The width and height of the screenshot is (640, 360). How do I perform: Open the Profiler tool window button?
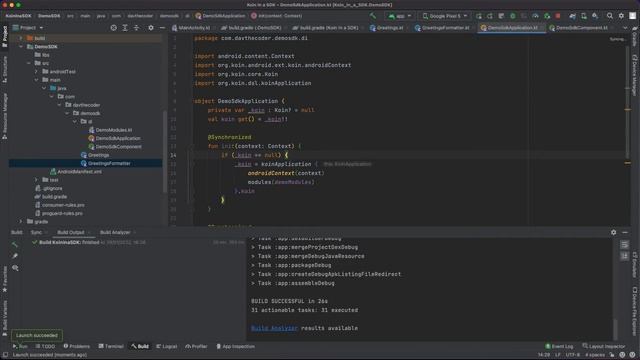(196, 346)
